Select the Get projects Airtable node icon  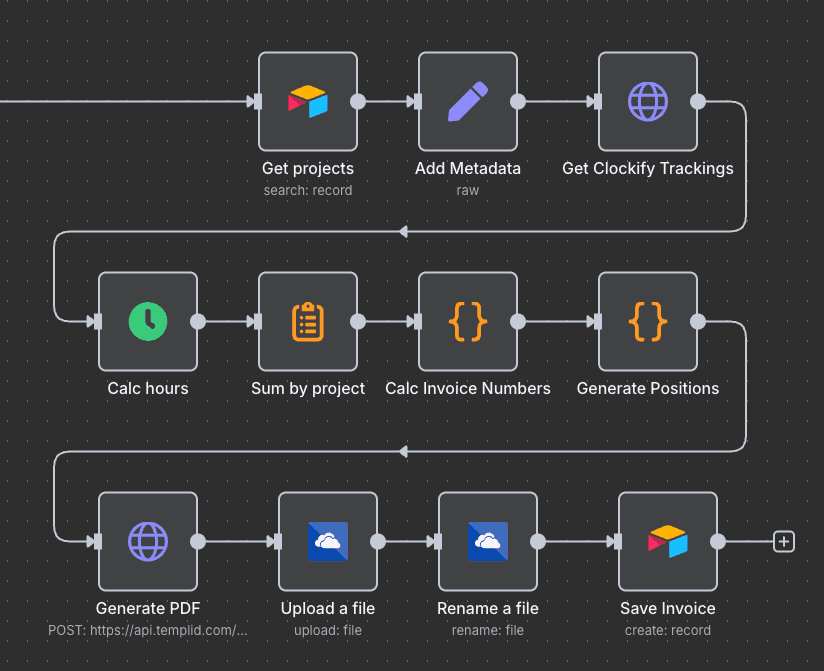[x=308, y=101]
